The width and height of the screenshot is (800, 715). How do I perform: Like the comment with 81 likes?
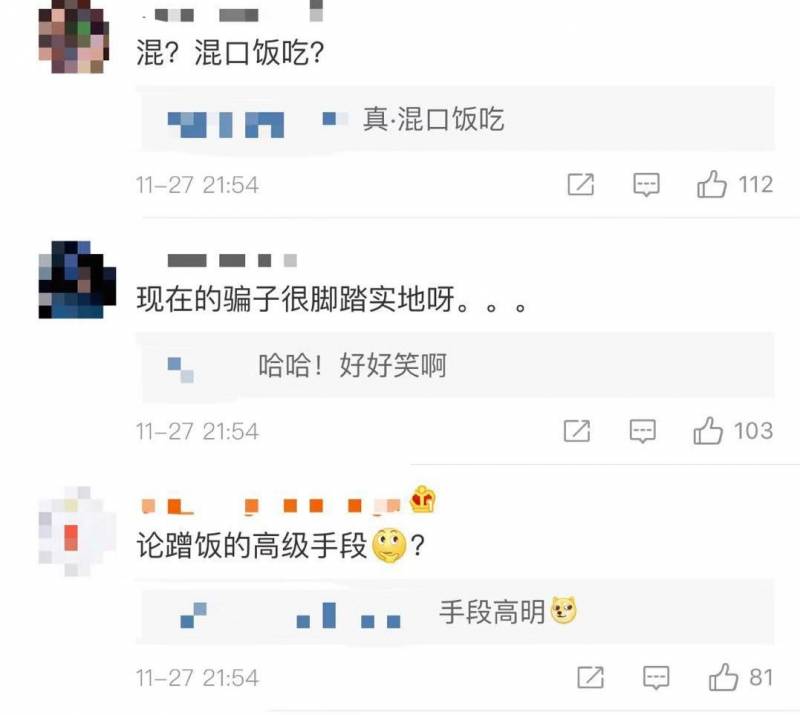[x=723, y=677]
